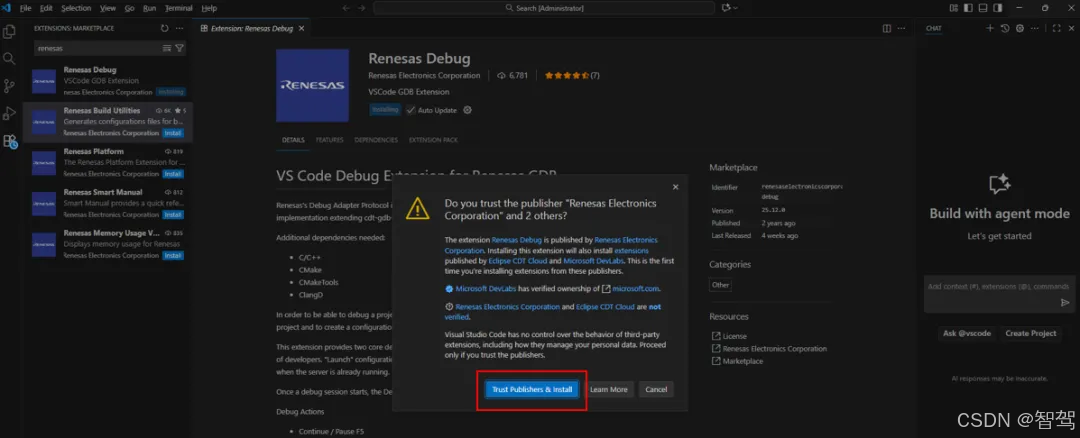The image size is (1080, 438).
Task: Click Trust Publishers & Install button
Action: (x=532, y=390)
